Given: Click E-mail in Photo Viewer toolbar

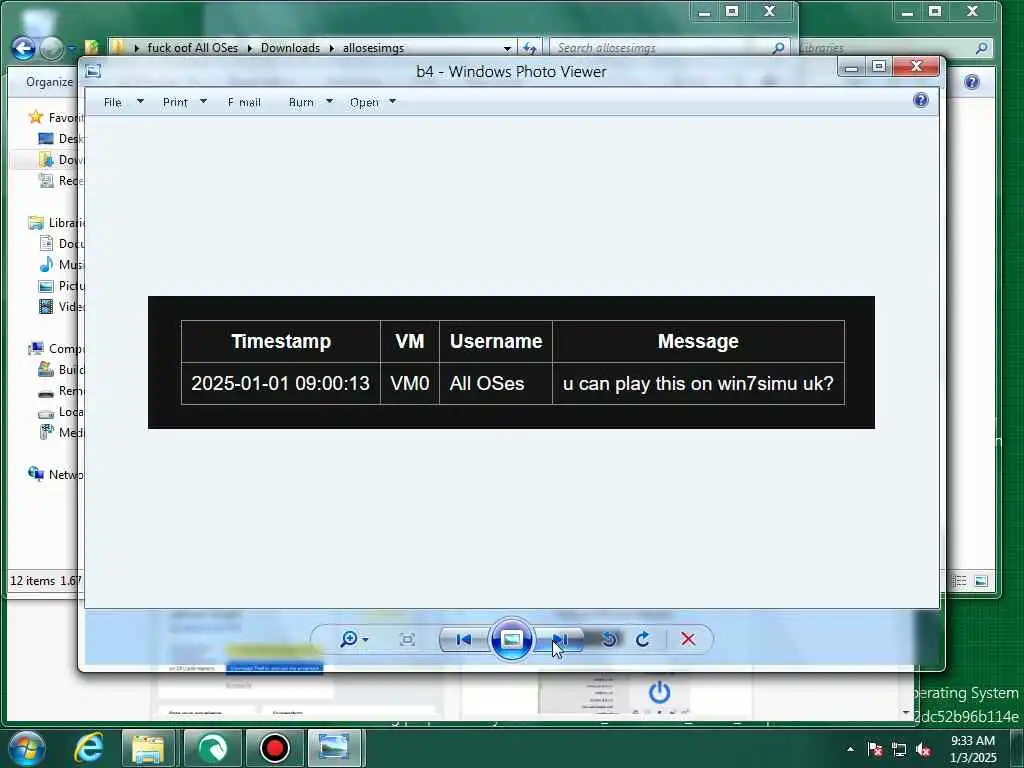Looking at the screenshot, I should click(244, 102).
